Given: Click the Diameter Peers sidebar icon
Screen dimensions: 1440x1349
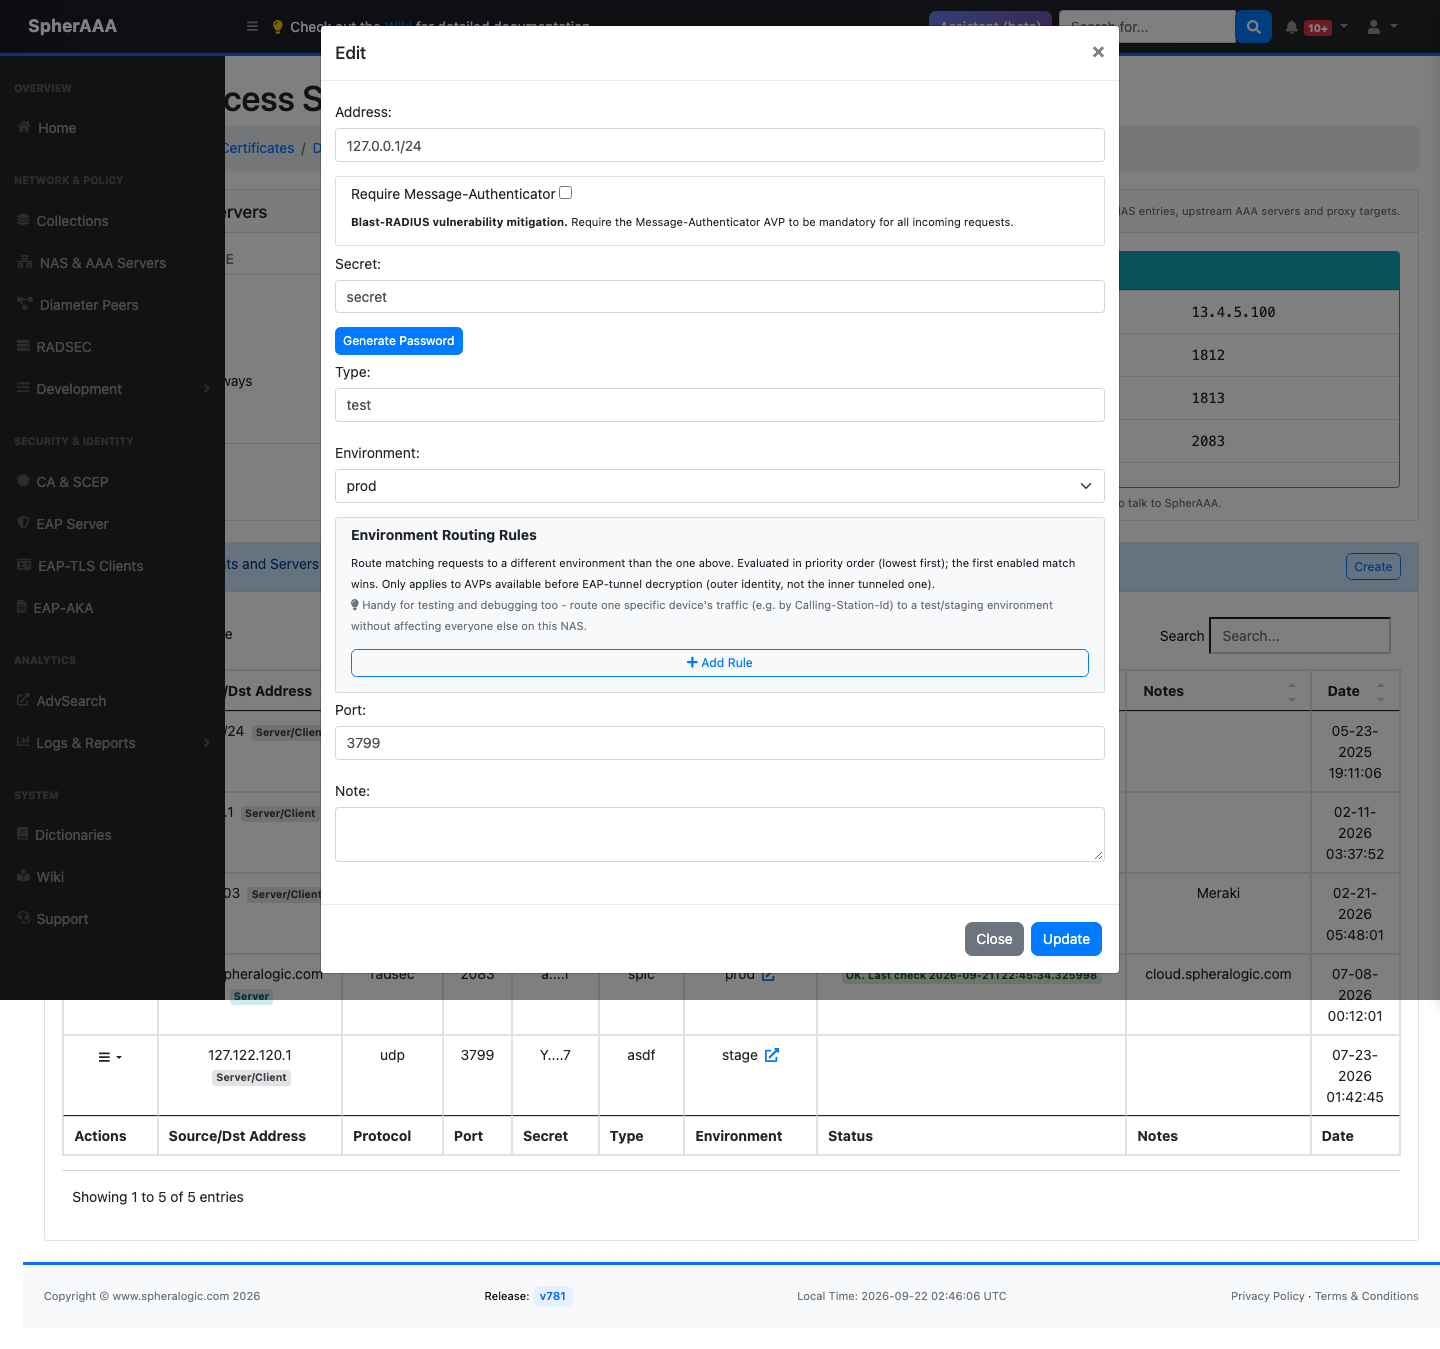Looking at the screenshot, I should click(25, 304).
